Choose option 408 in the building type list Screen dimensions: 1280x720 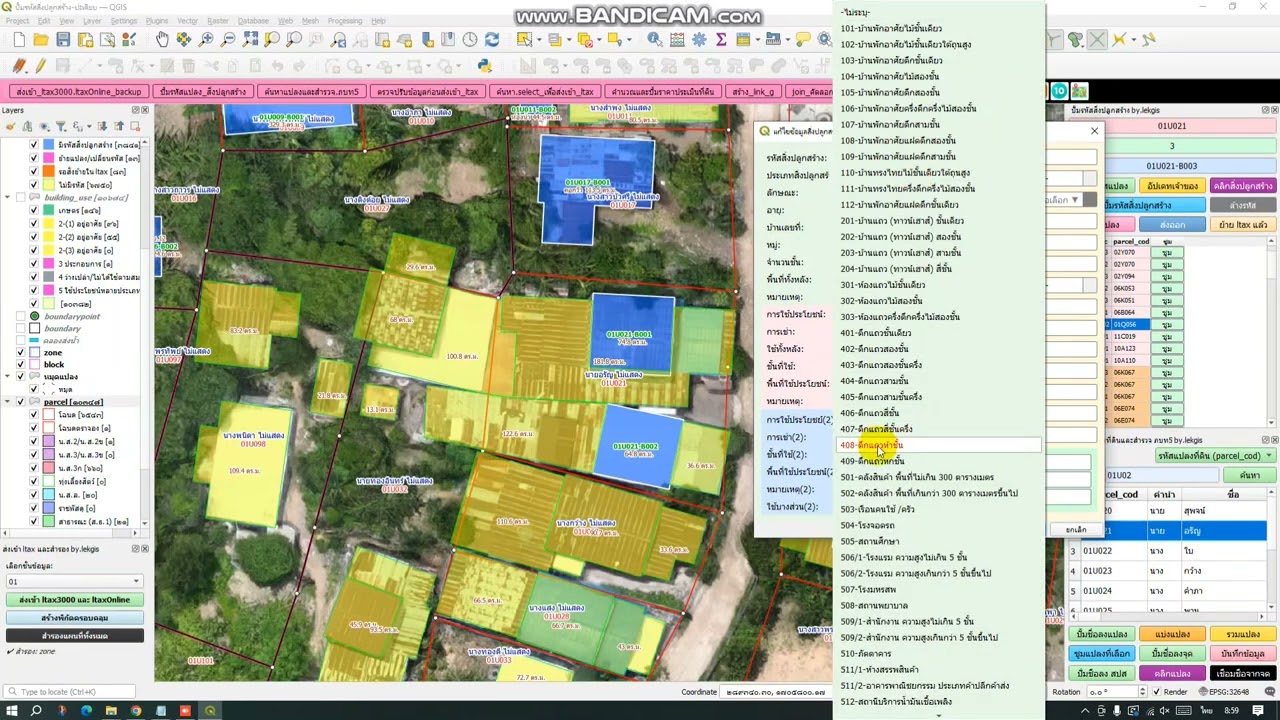click(x=939, y=445)
